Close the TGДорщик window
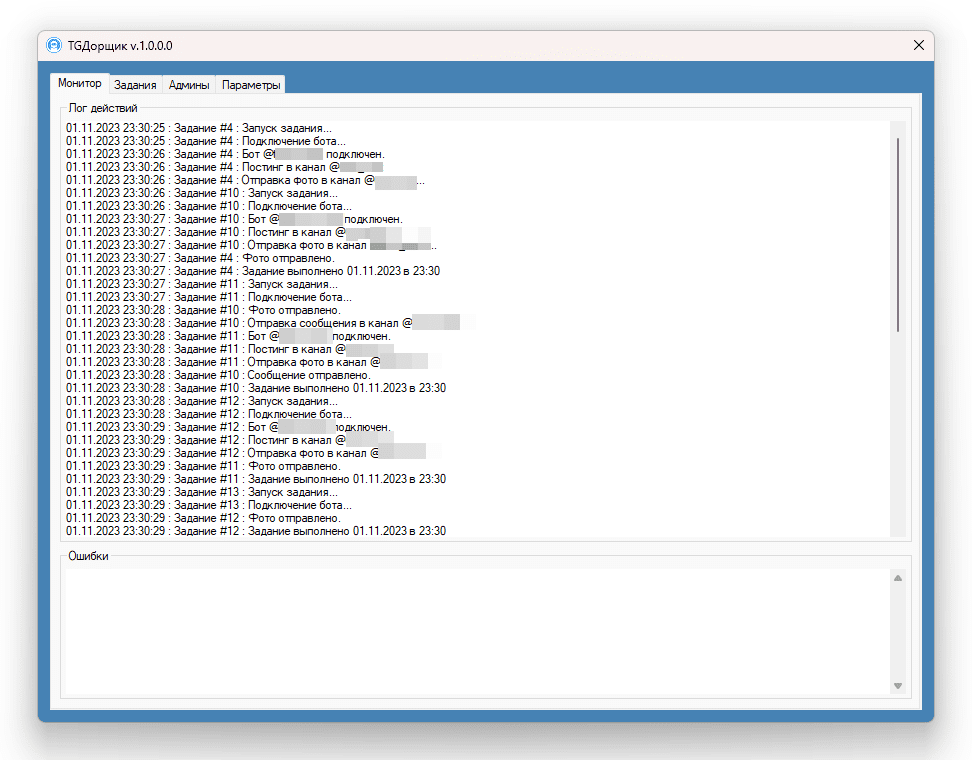This screenshot has height=760, width=972. (919, 45)
